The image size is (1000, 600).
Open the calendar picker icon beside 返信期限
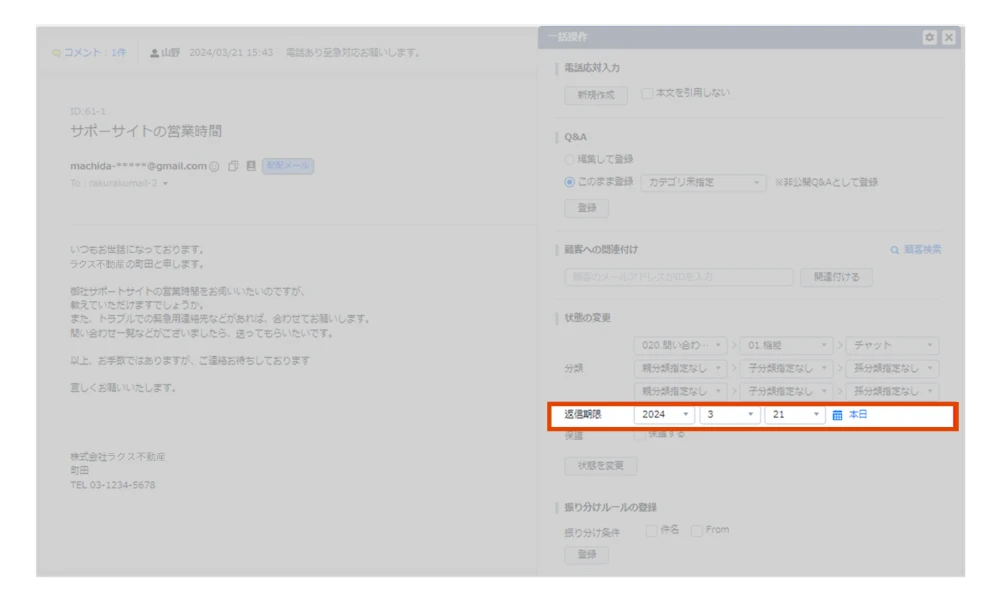tap(837, 415)
